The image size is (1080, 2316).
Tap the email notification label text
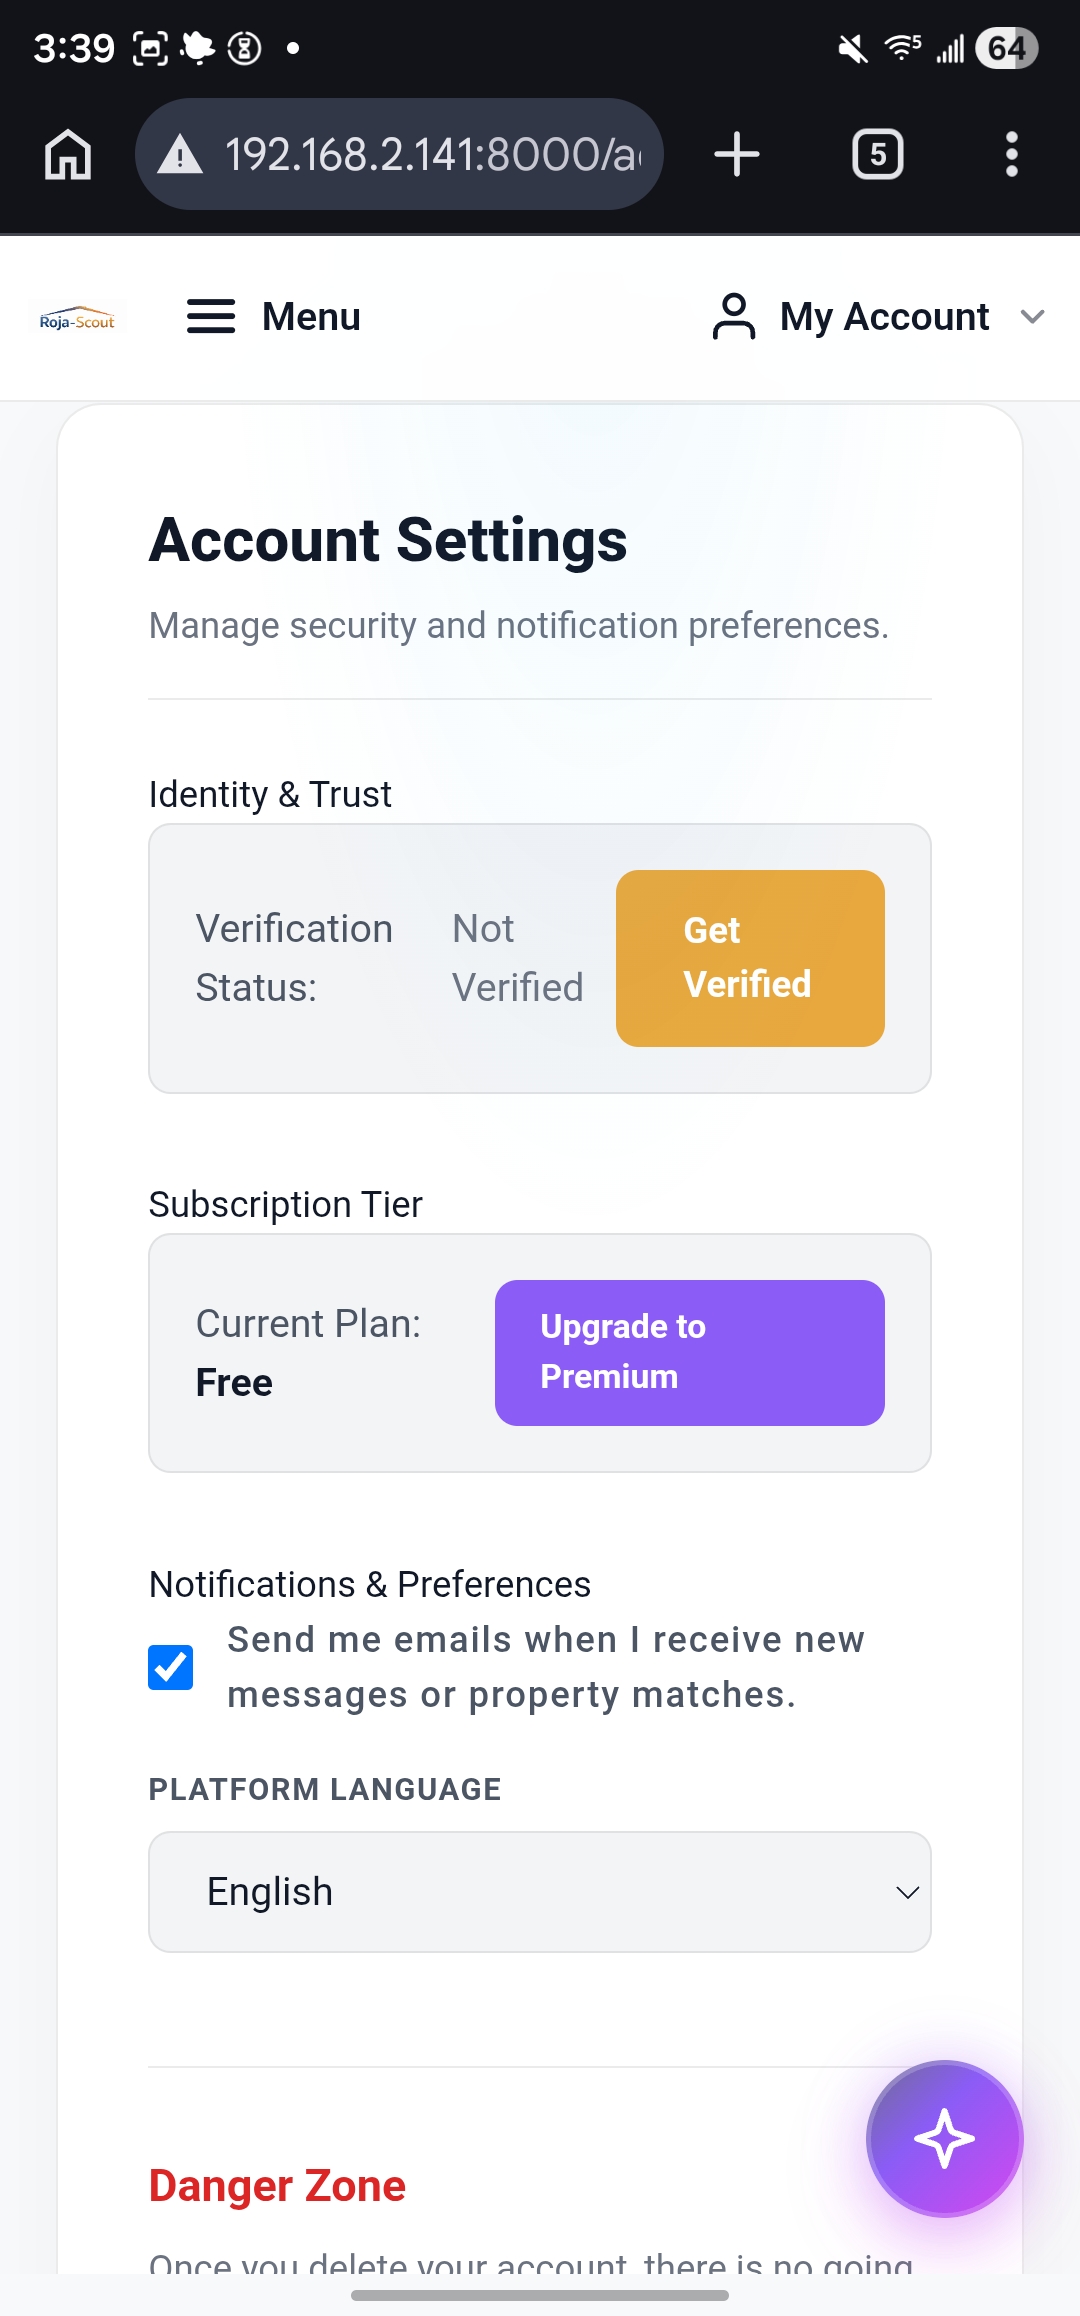(x=545, y=1667)
